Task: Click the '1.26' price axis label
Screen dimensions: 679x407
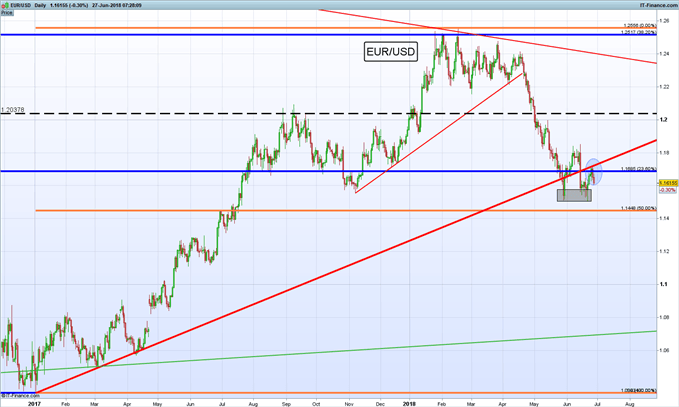Action: click(664, 20)
